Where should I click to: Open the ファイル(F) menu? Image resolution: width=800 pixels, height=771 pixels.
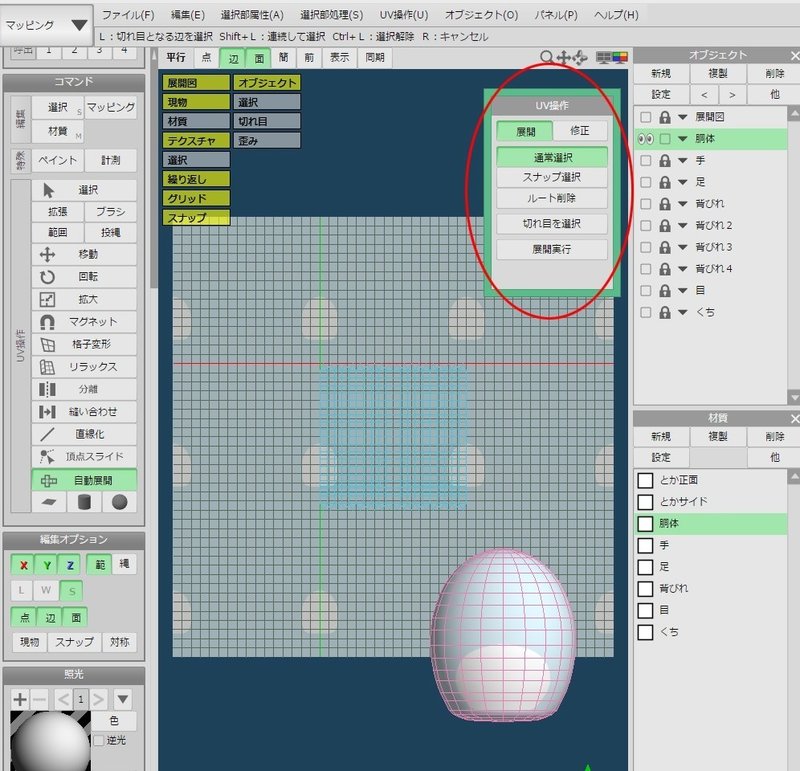(128, 15)
